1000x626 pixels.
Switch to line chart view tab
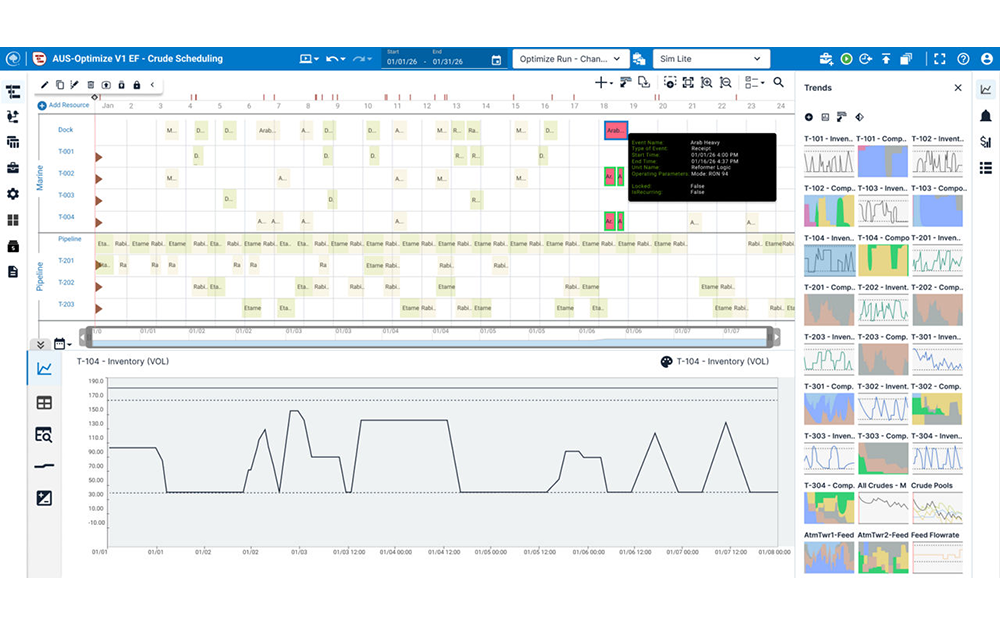(44, 368)
